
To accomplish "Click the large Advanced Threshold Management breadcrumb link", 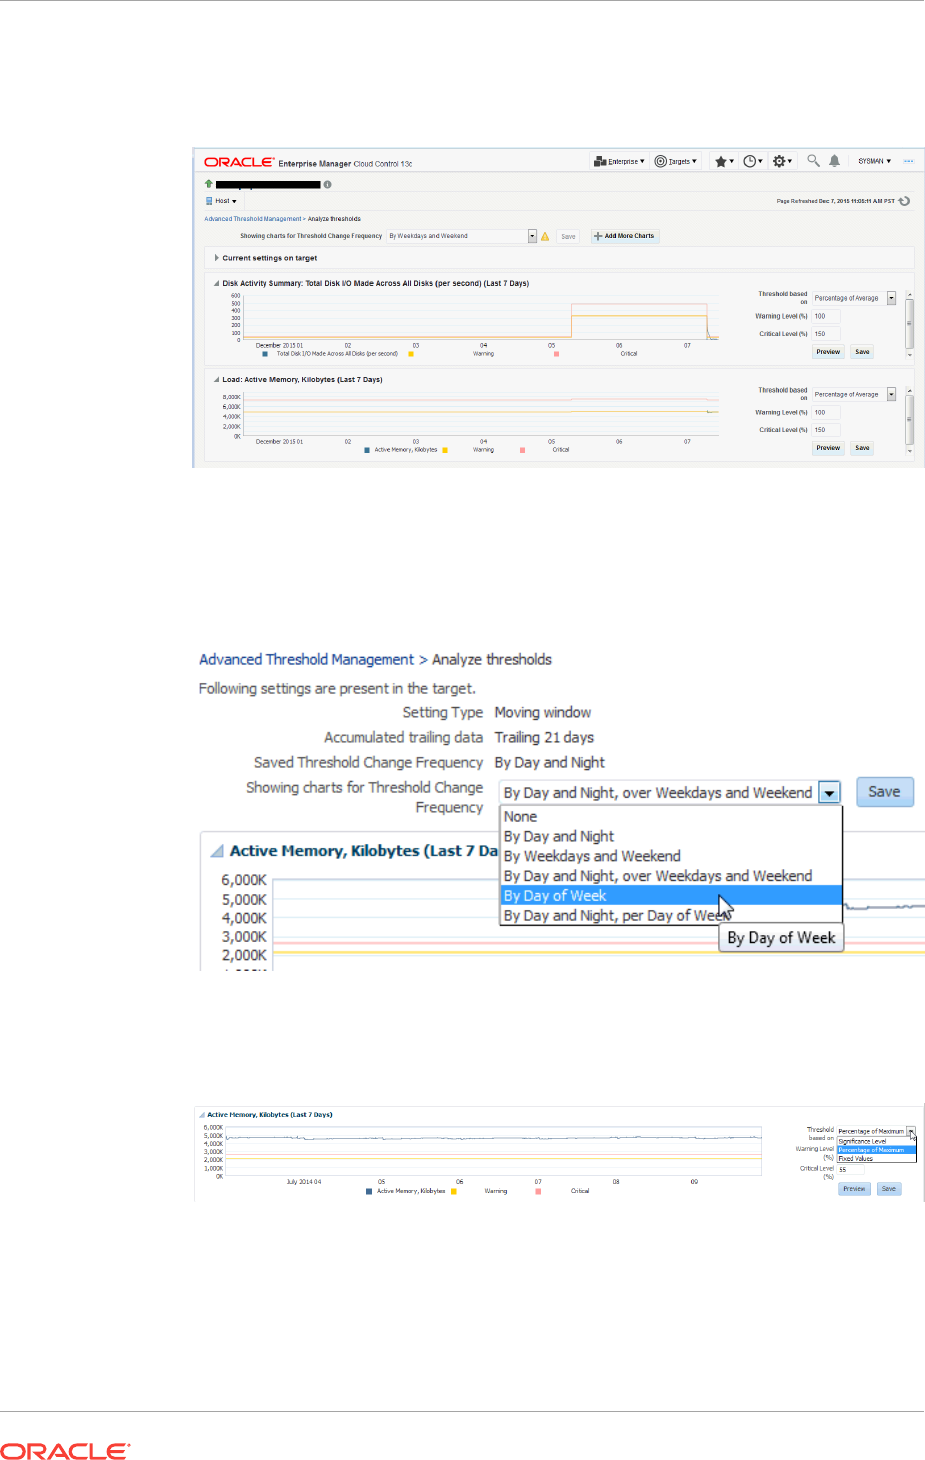I will coord(306,660).
